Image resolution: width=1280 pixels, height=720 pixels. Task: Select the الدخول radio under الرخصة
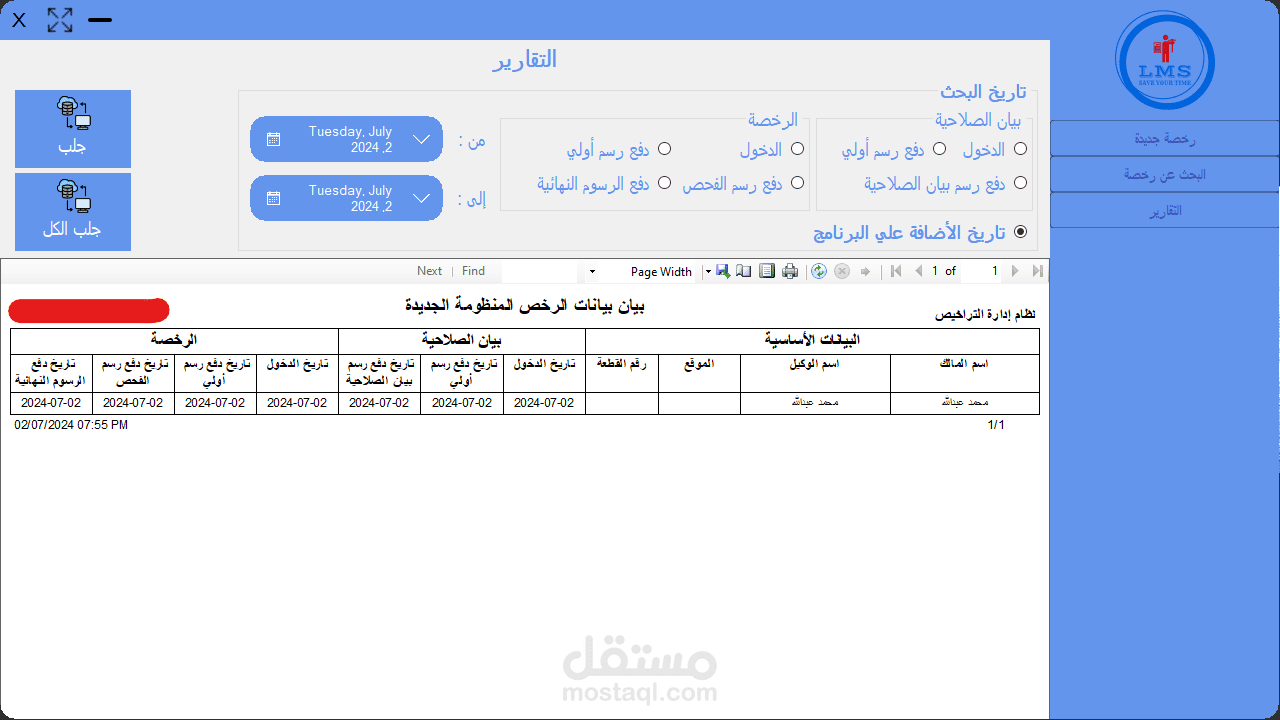click(x=797, y=148)
